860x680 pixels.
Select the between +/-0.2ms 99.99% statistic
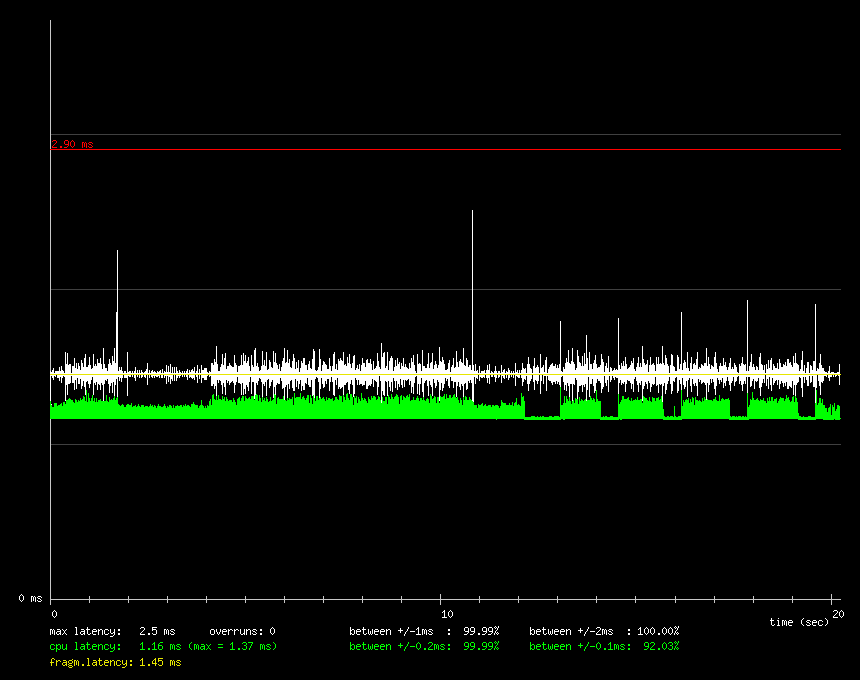click(424, 647)
